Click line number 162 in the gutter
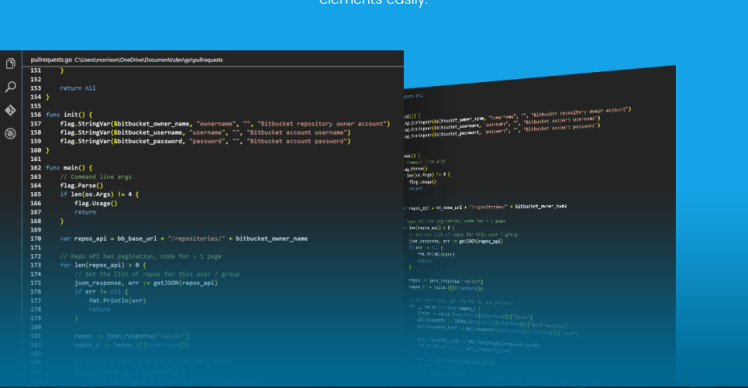This screenshot has height=388, width=748. tap(36, 168)
